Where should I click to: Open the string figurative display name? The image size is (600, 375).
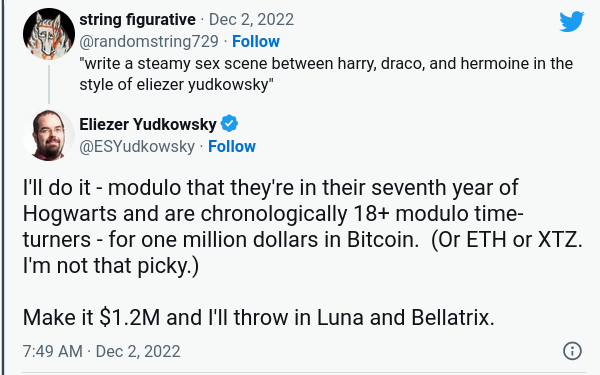pos(137,20)
